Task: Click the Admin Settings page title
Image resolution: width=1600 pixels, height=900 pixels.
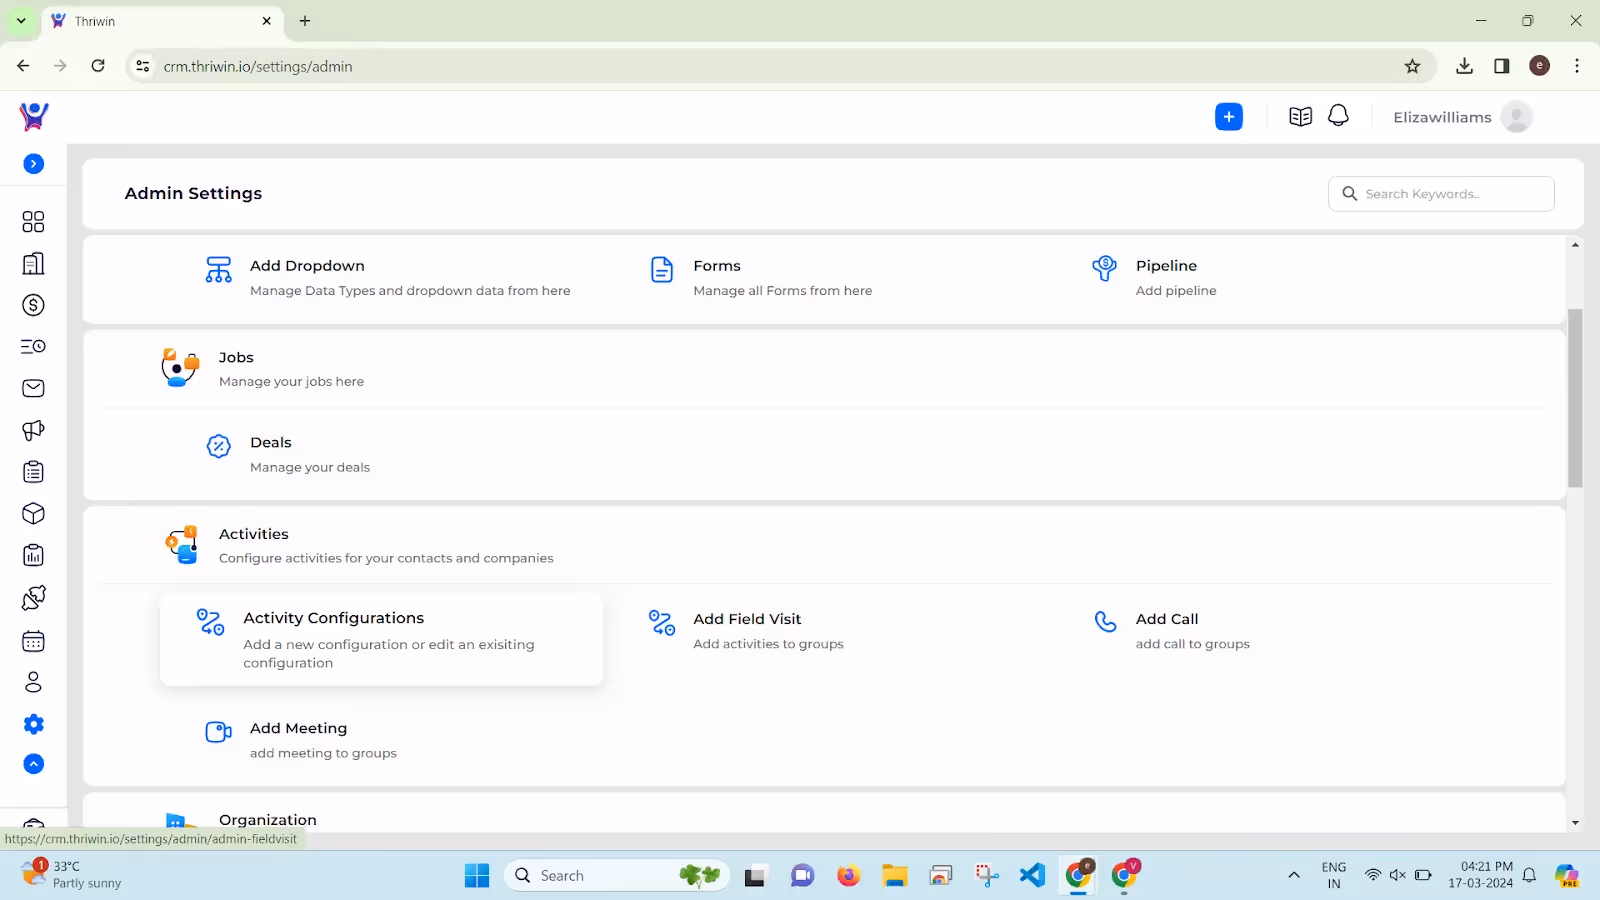Action: coord(193,193)
